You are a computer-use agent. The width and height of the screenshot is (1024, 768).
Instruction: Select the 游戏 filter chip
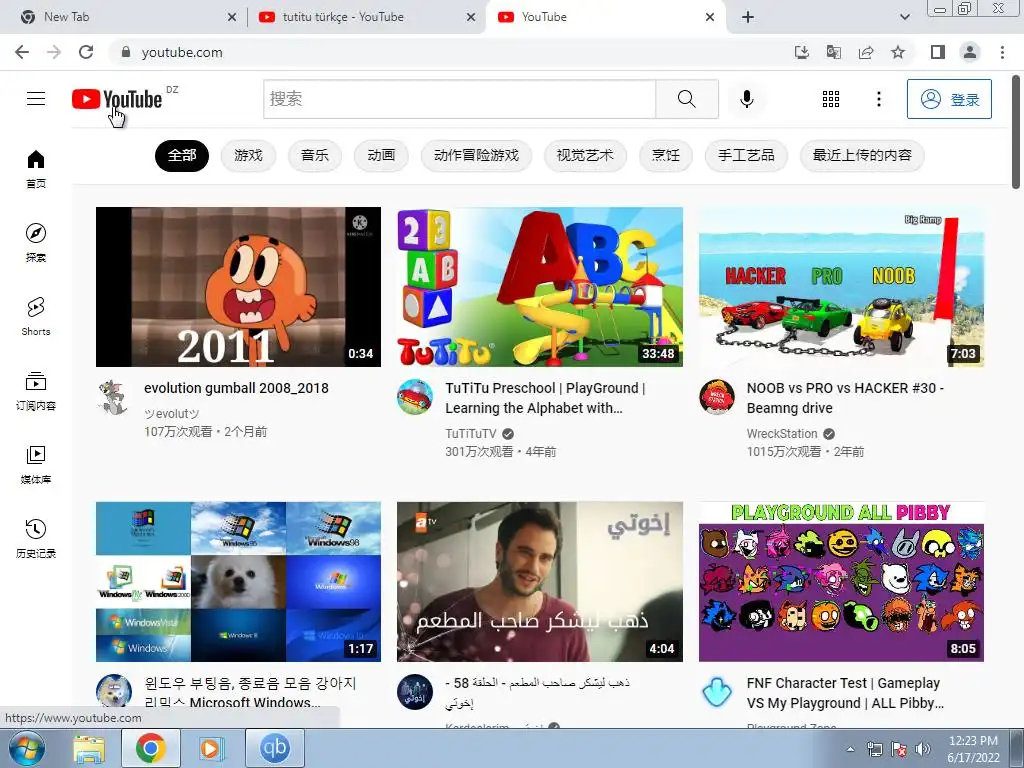pos(248,155)
